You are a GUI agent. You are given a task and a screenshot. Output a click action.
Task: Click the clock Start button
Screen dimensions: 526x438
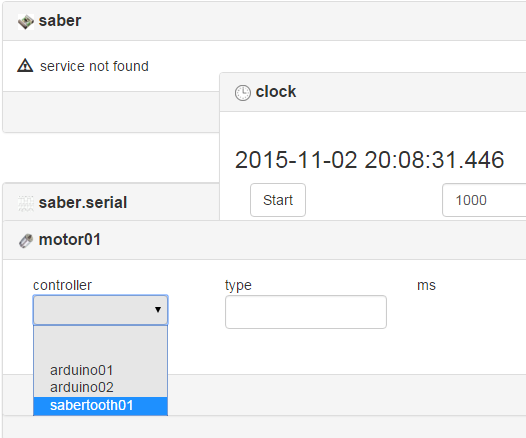(x=278, y=200)
